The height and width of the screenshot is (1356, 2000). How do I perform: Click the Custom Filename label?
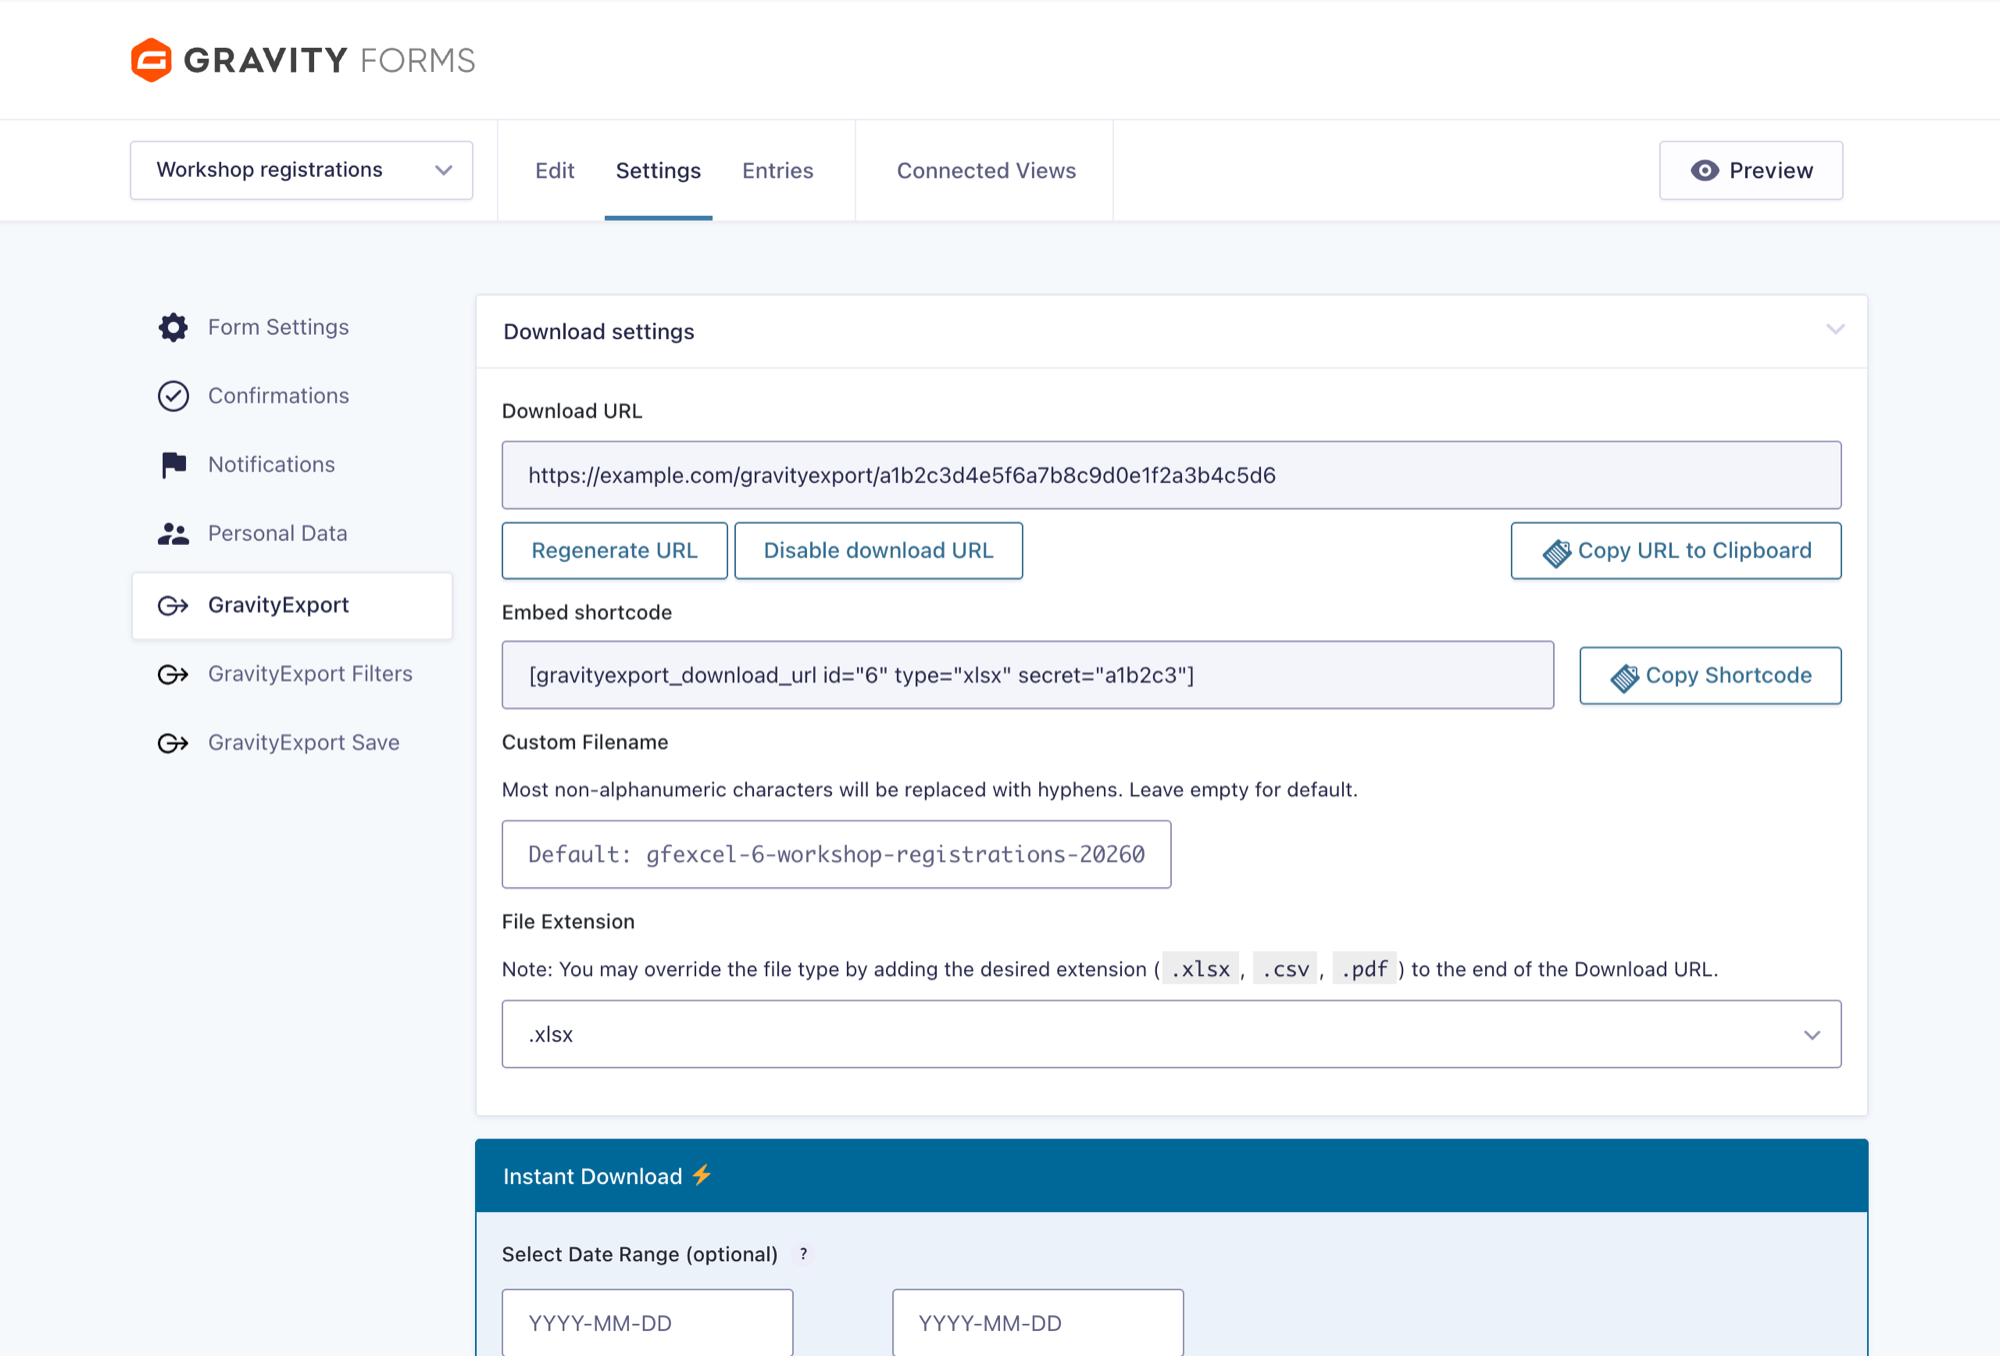click(x=585, y=742)
